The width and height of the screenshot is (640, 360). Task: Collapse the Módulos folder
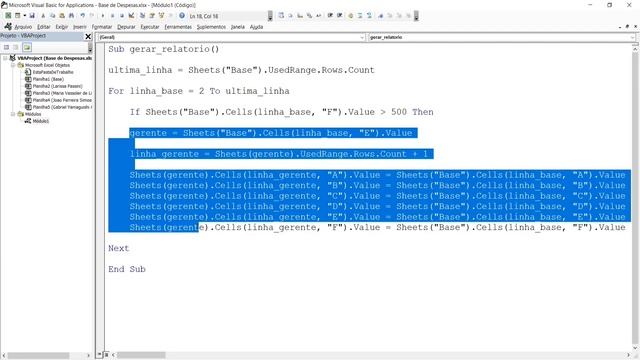click(13, 114)
